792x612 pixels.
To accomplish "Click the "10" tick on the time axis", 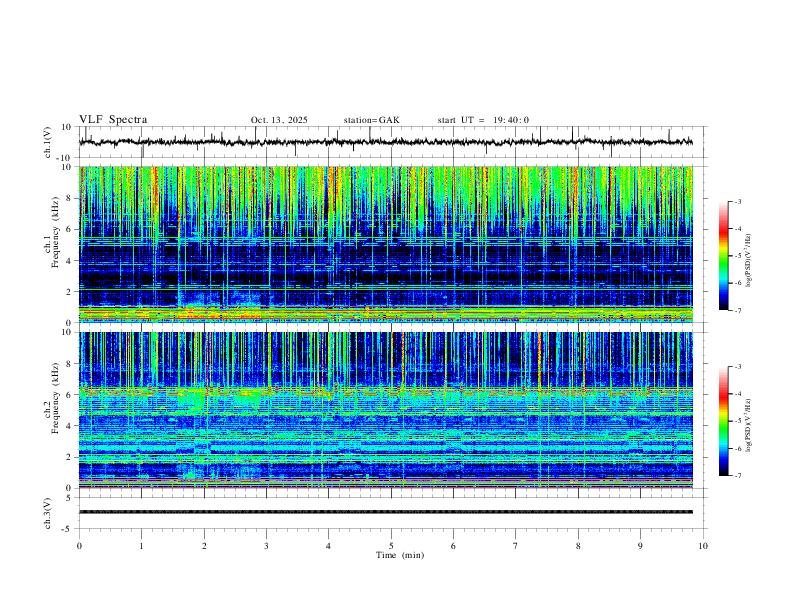I will click(x=703, y=546).
